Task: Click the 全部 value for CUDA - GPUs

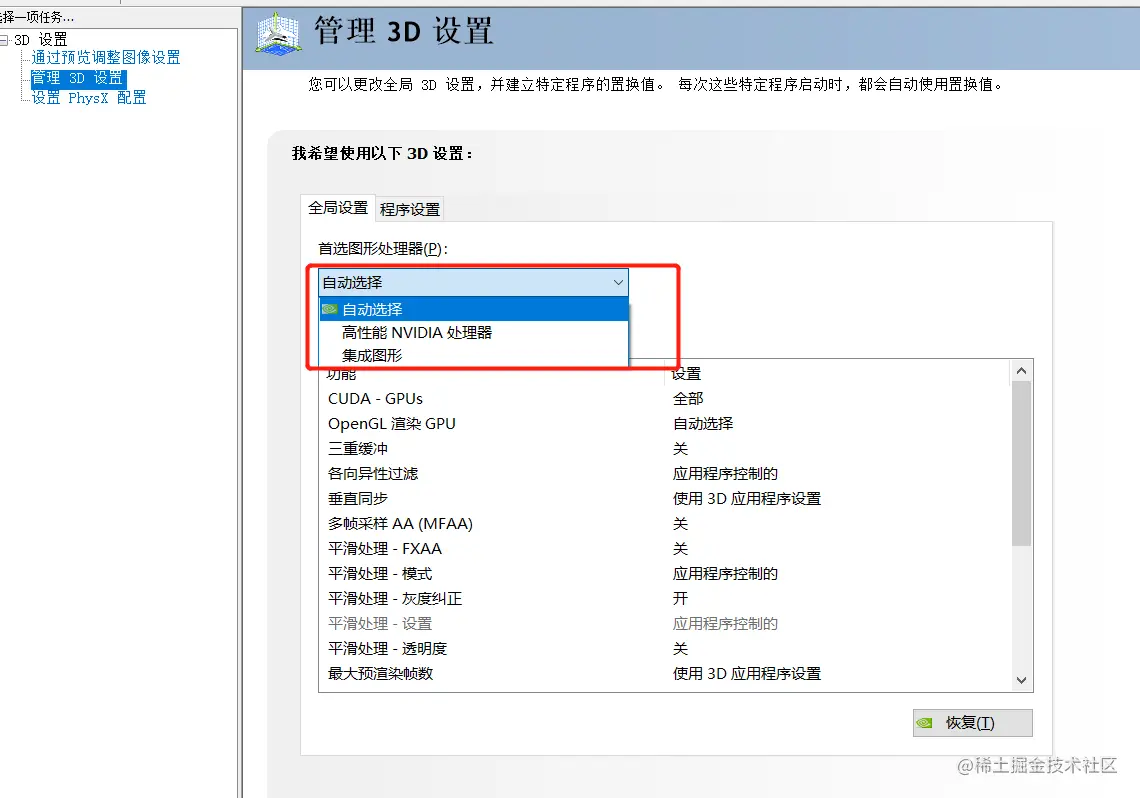Action: (688, 398)
